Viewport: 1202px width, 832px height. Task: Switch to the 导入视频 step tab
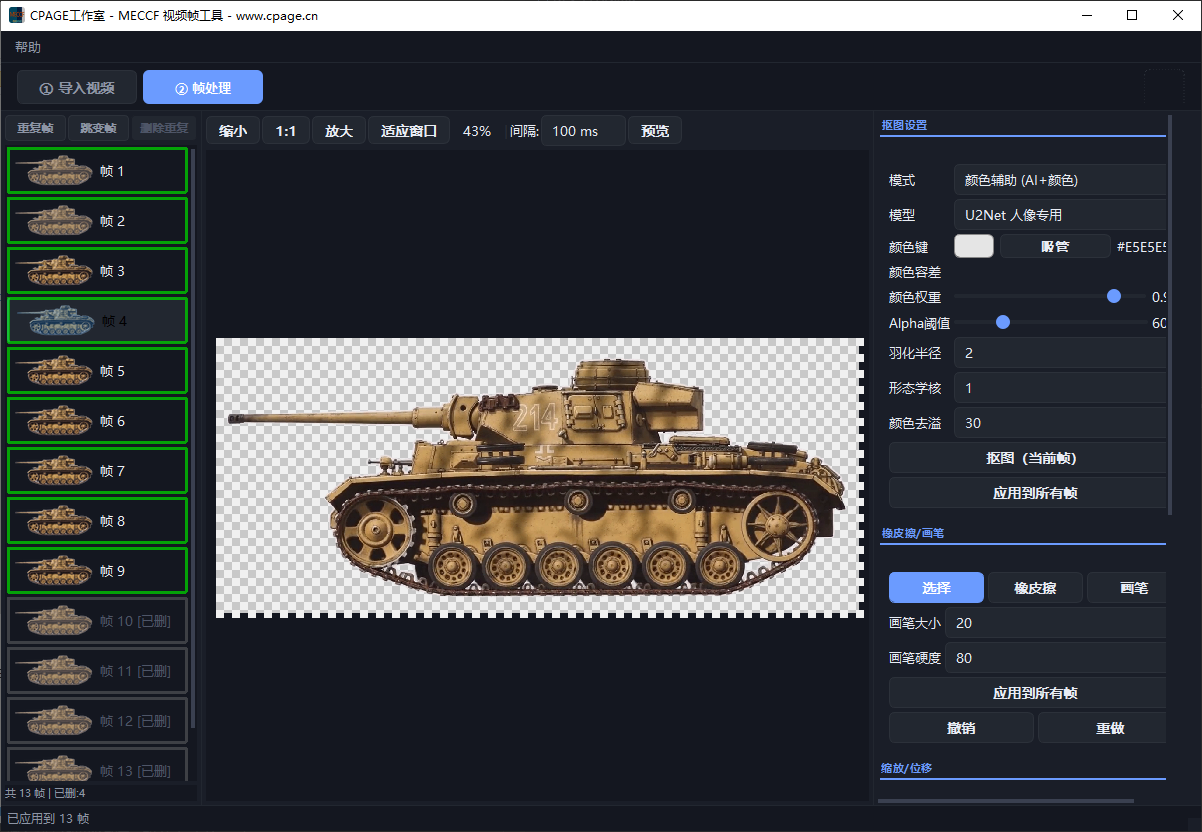77,88
